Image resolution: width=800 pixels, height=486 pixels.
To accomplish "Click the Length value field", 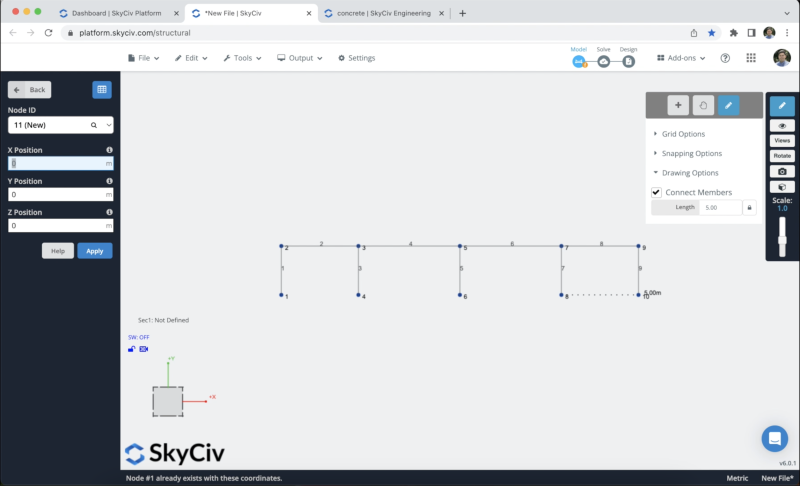I will (x=720, y=208).
